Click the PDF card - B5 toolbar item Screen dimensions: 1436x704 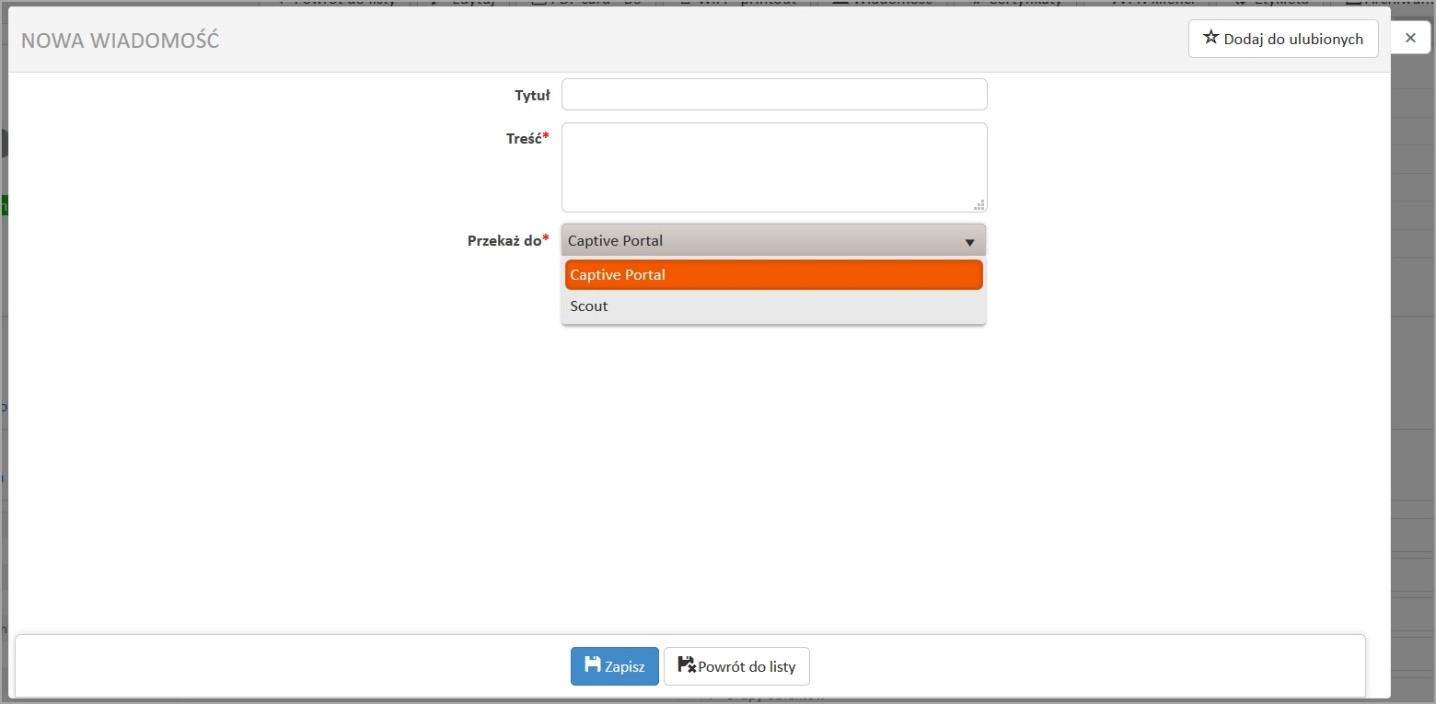pyautogui.click(x=590, y=3)
